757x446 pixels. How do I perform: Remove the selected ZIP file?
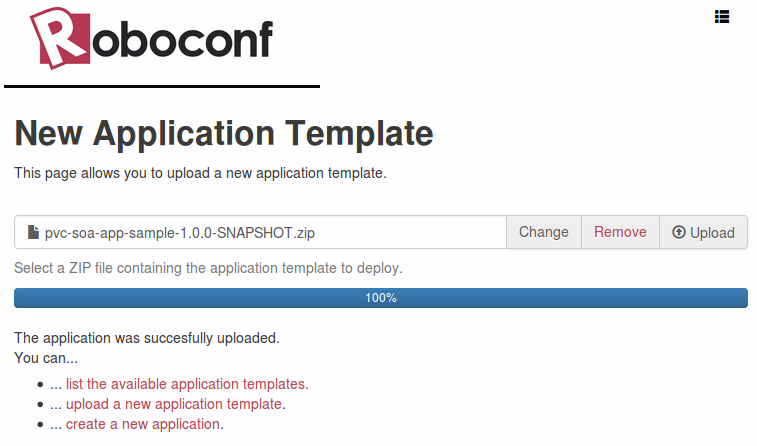tap(620, 232)
